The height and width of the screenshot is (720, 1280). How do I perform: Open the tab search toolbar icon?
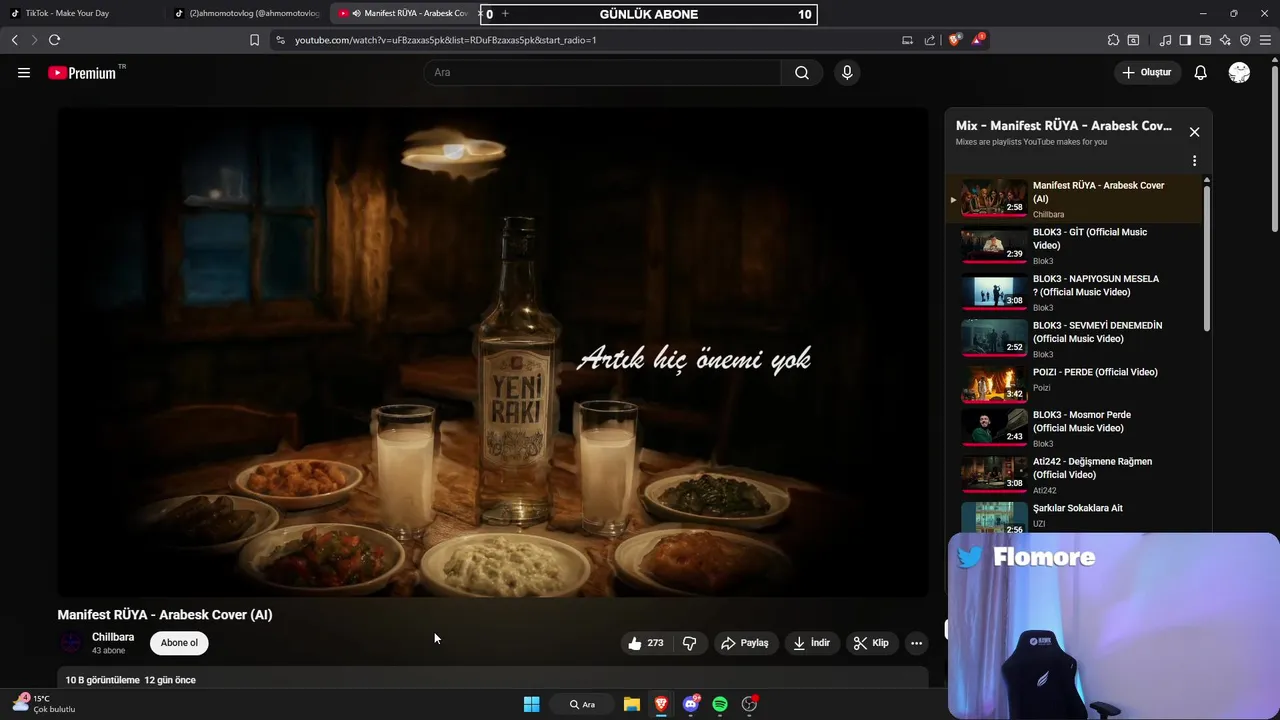point(1133,40)
